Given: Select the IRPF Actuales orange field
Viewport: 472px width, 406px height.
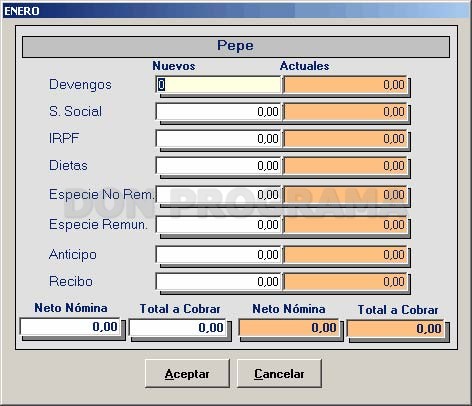Looking at the screenshot, I should coord(345,139).
